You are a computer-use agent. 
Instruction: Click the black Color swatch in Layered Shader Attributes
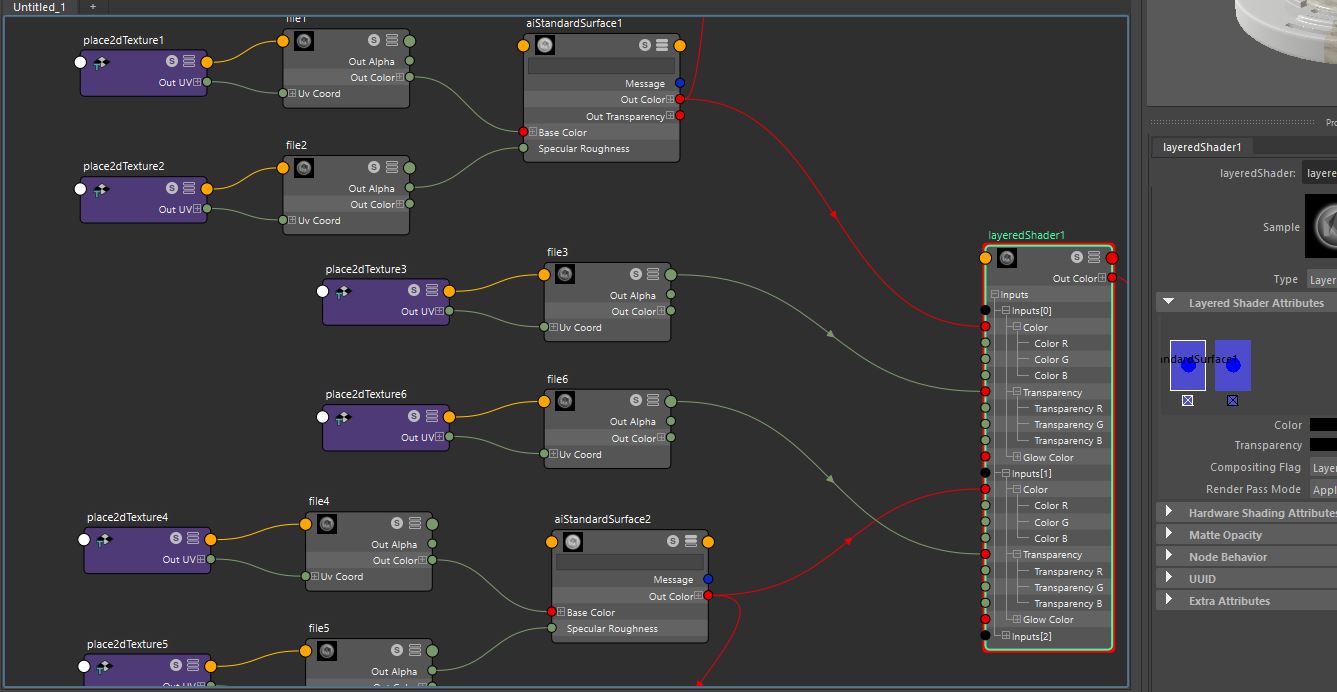tap(1325, 424)
